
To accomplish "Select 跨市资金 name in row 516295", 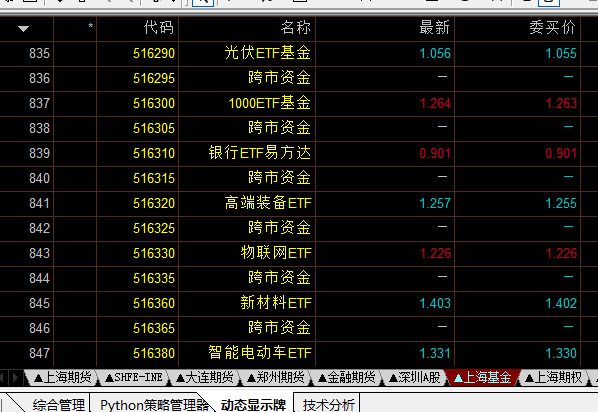I will [280, 78].
